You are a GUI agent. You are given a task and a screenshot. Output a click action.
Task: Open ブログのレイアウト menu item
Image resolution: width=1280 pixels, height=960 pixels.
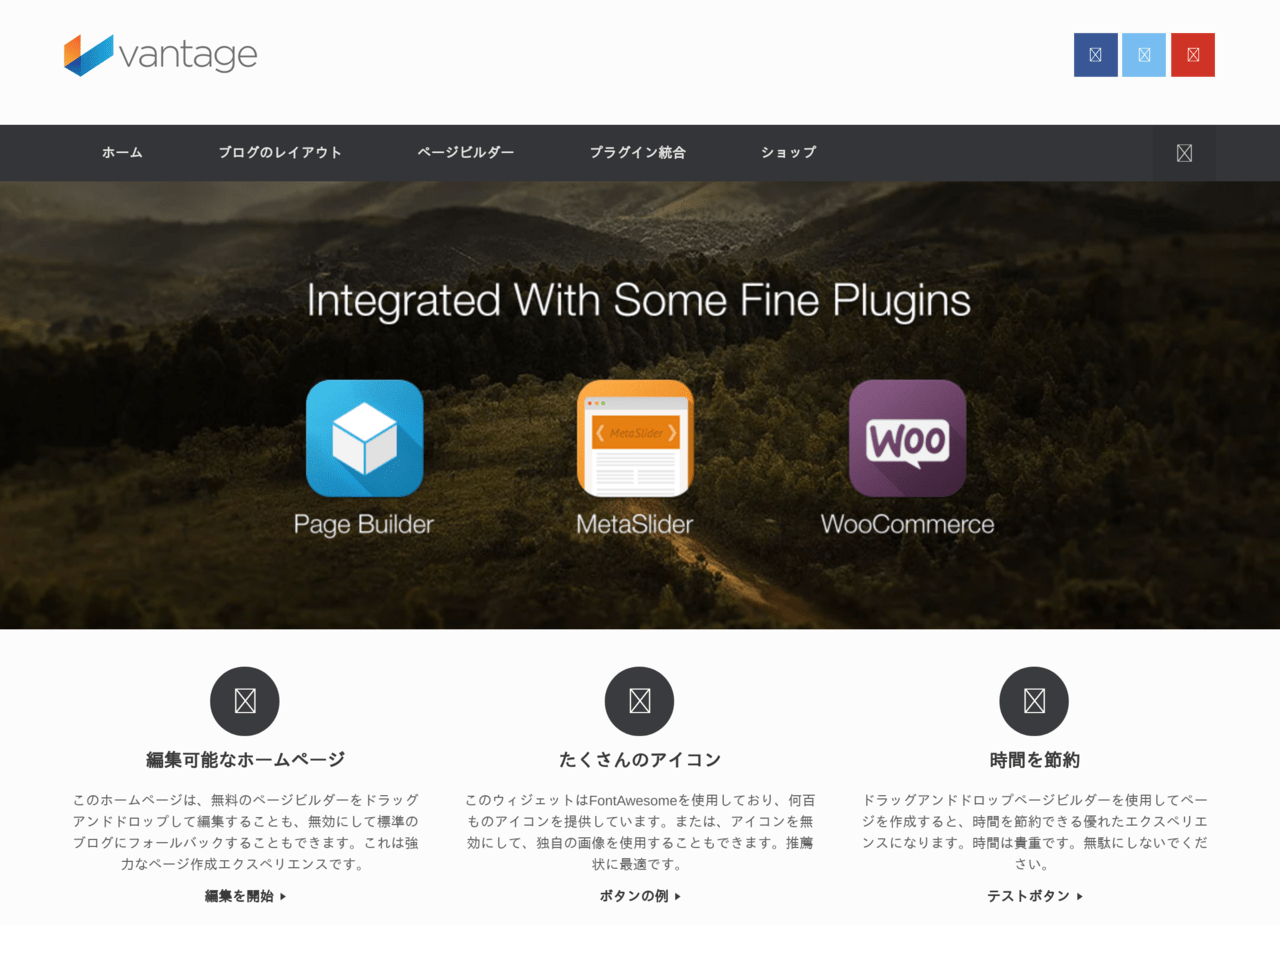(x=280, y=153)
